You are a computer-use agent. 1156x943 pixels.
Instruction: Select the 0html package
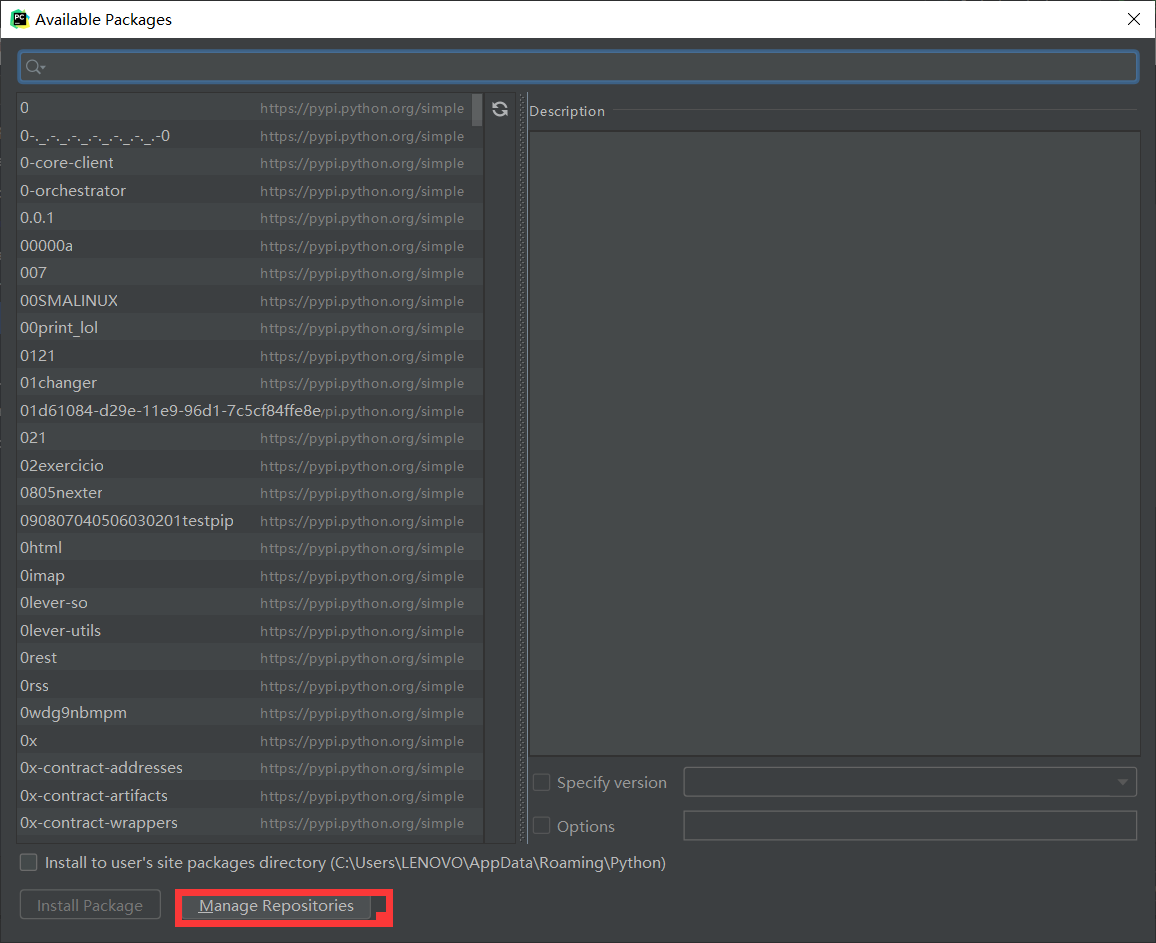[250, 548]
